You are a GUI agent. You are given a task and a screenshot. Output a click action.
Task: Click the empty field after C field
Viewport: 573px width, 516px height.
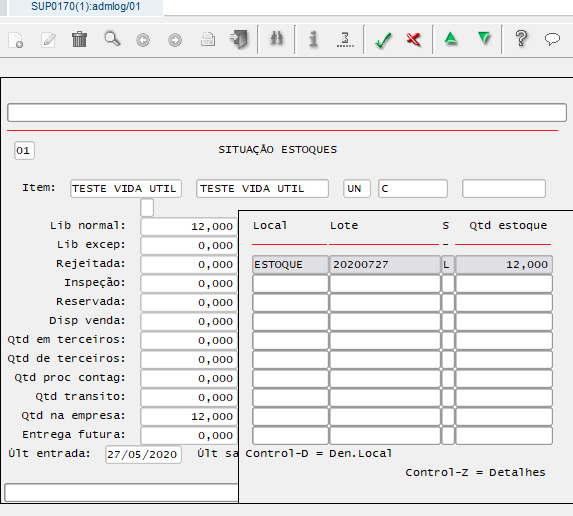click(504, 189)
